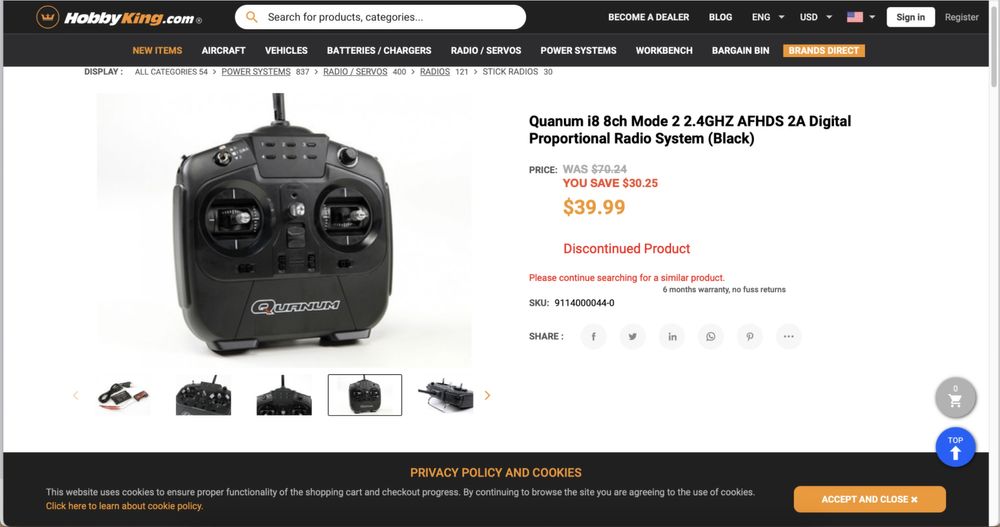Expand the ENG language dropdown
Screen dimensions: 1000x527
(768, 17)
